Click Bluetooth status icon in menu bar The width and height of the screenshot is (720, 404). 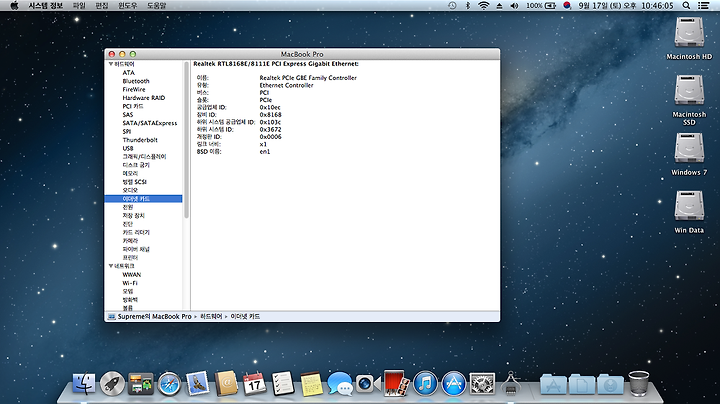pyautogui.click(x=468, y=6)
